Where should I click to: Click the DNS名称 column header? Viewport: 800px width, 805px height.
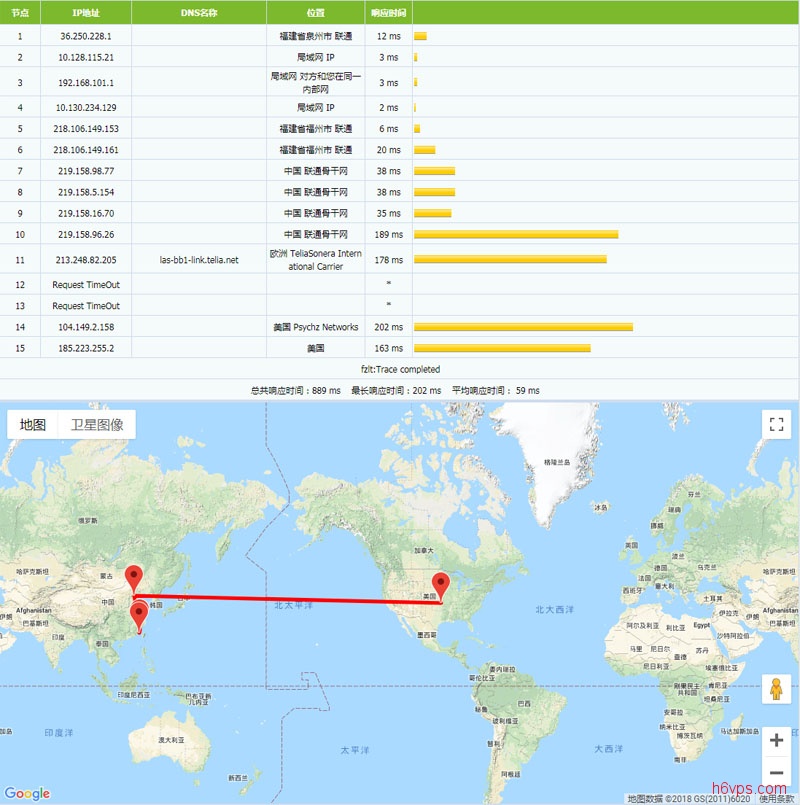[x=199, y=13]
